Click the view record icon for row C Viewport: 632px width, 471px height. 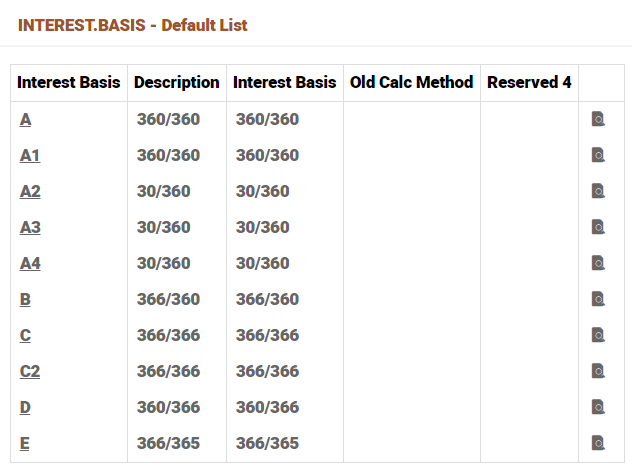[x=598, y=335]
